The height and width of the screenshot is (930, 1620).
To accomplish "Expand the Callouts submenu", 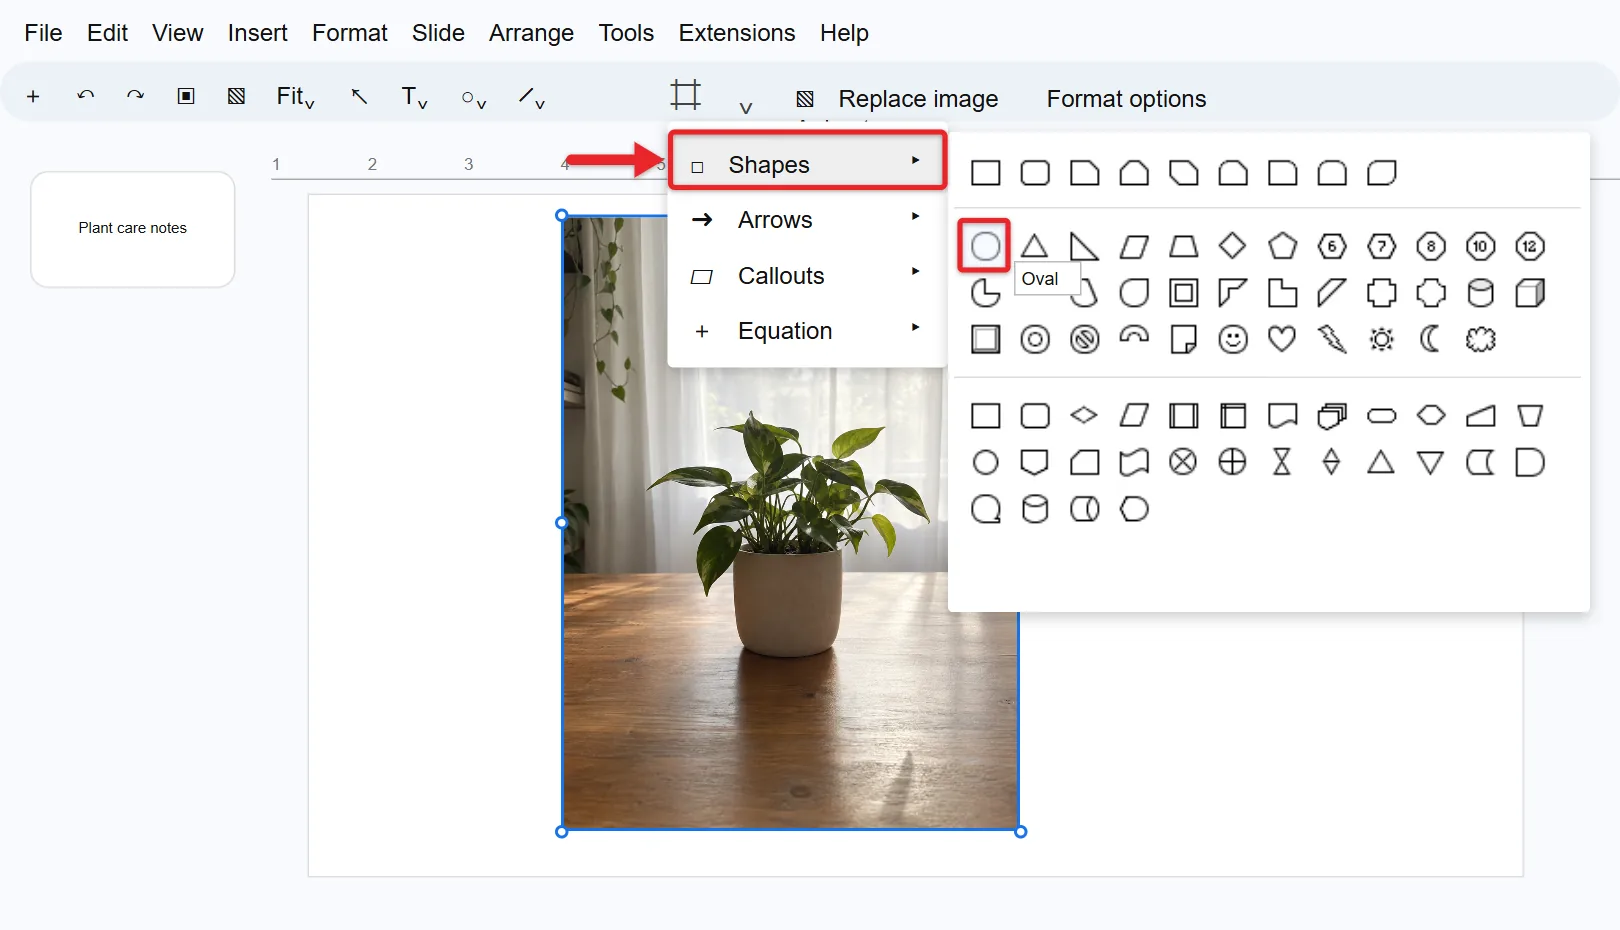I will (807, 276).
